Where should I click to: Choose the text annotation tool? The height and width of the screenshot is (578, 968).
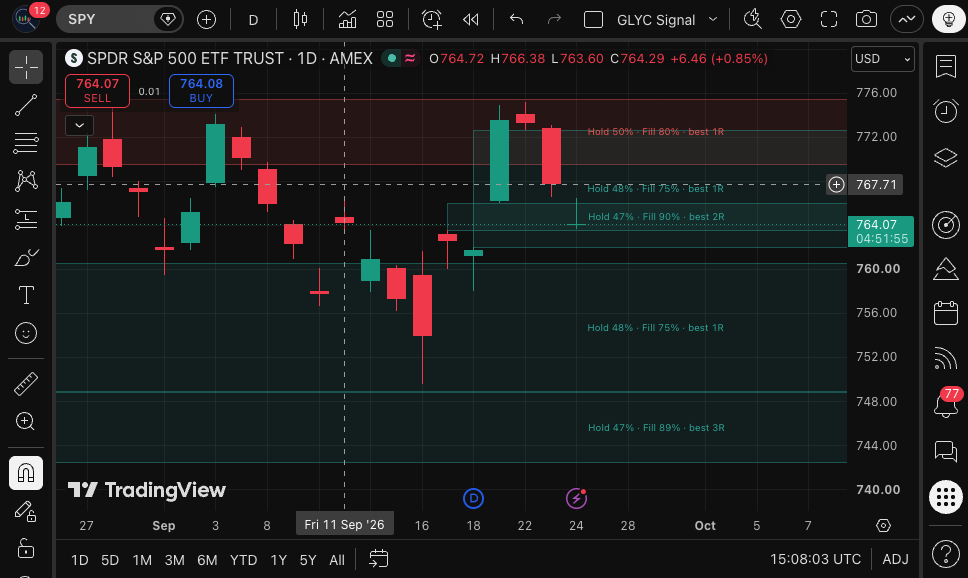26,295
